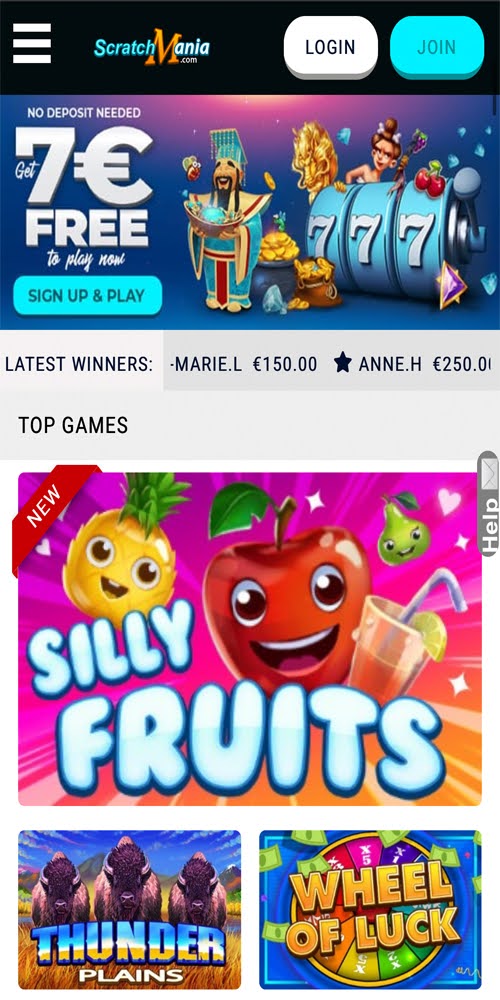The image size is (500, 1000).
Task: Open the Wheel of Luck game
Action: click(x=371, y=909)
